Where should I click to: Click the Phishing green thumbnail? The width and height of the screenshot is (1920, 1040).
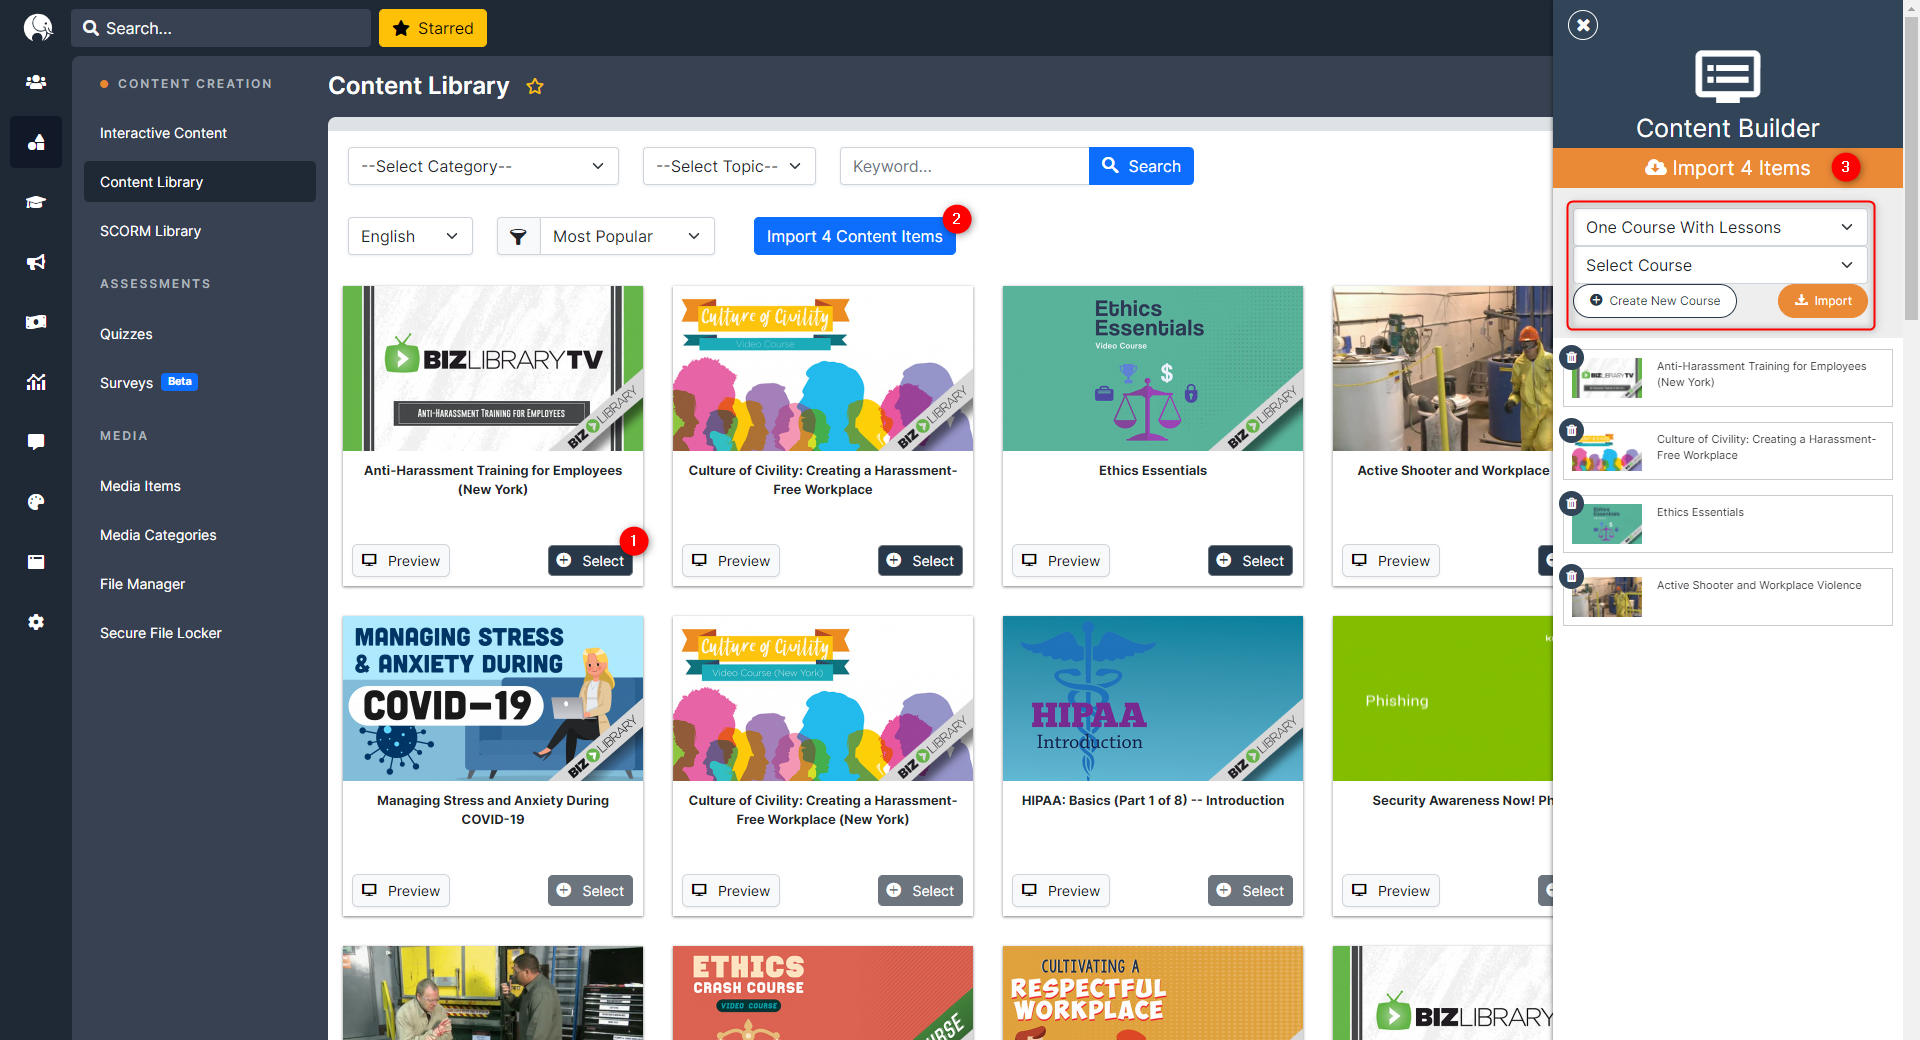pos(1443,698)
